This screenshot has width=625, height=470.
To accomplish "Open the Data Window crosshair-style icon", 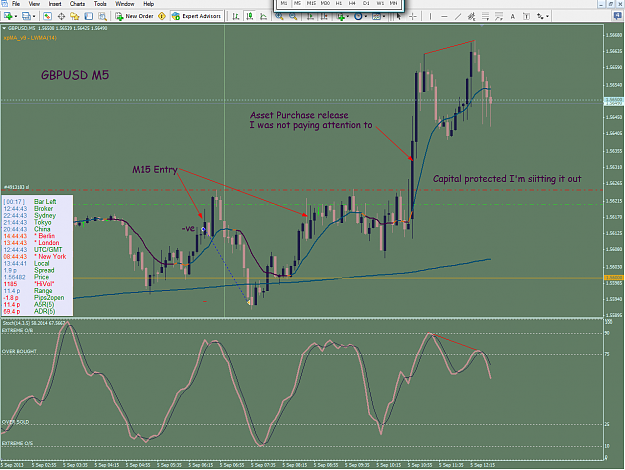I will [x=61, y=16].
